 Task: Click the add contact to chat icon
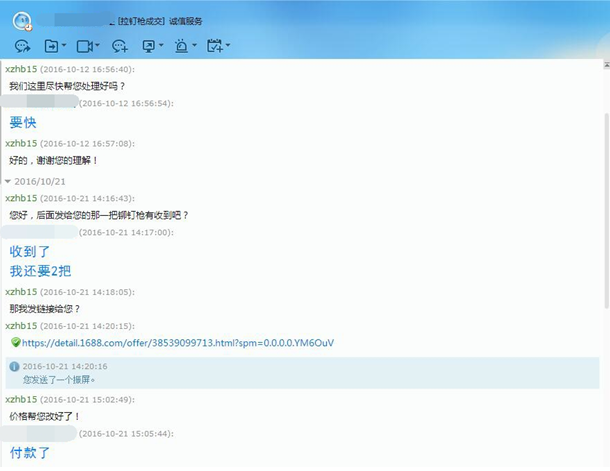coord(119,46)
